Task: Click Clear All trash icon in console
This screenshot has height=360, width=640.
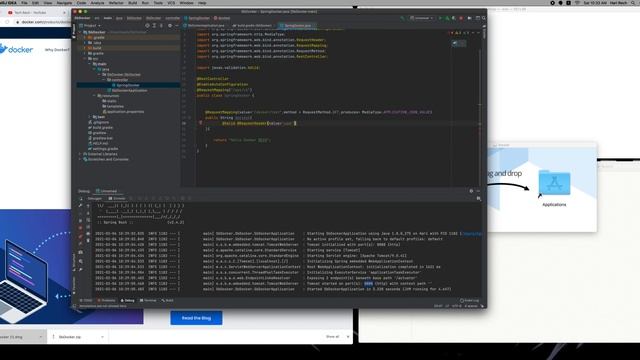Action: pos(88,241)
